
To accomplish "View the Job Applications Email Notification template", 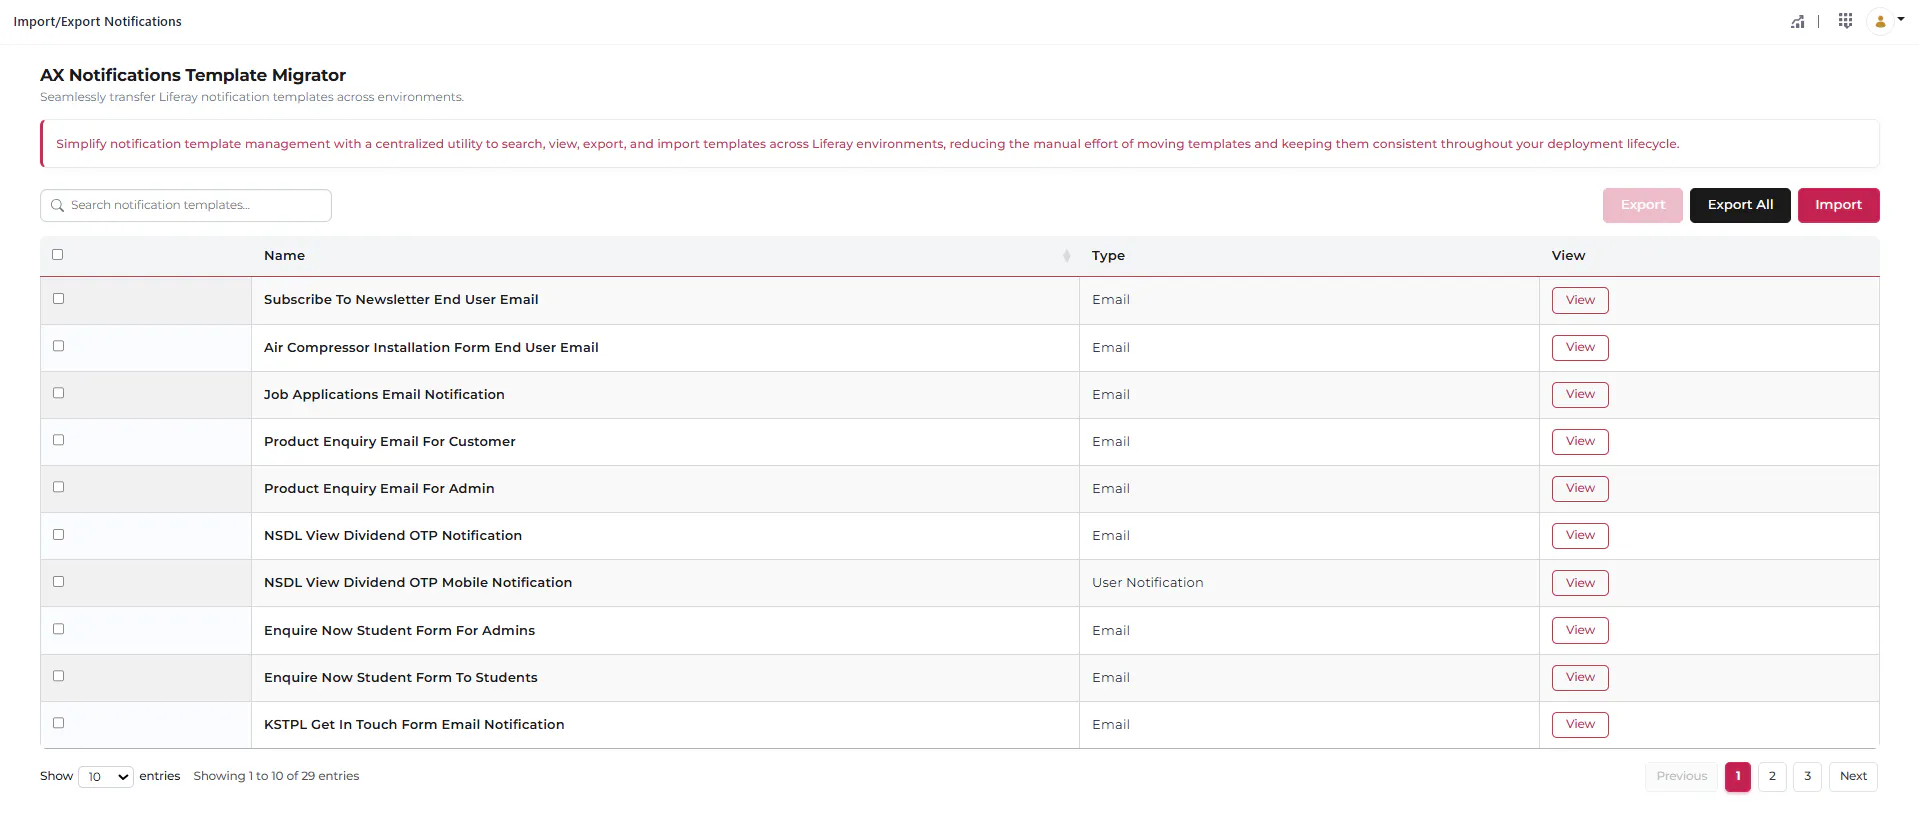I will (x=1580, y=394).
